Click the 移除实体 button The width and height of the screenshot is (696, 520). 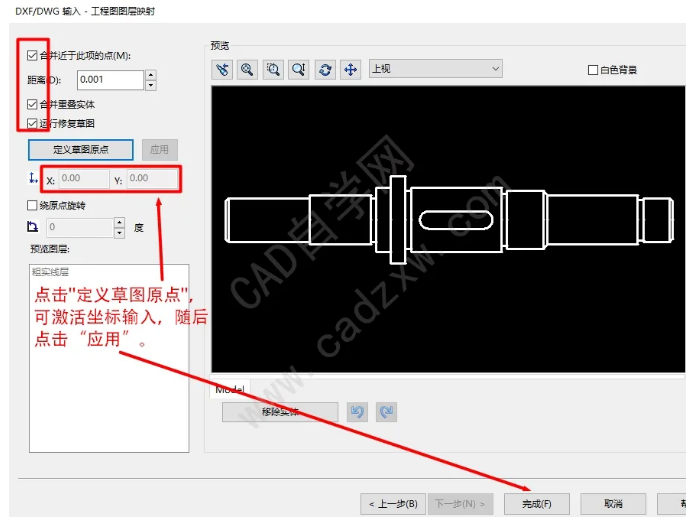pyautogui.click(x=280, y=412)
